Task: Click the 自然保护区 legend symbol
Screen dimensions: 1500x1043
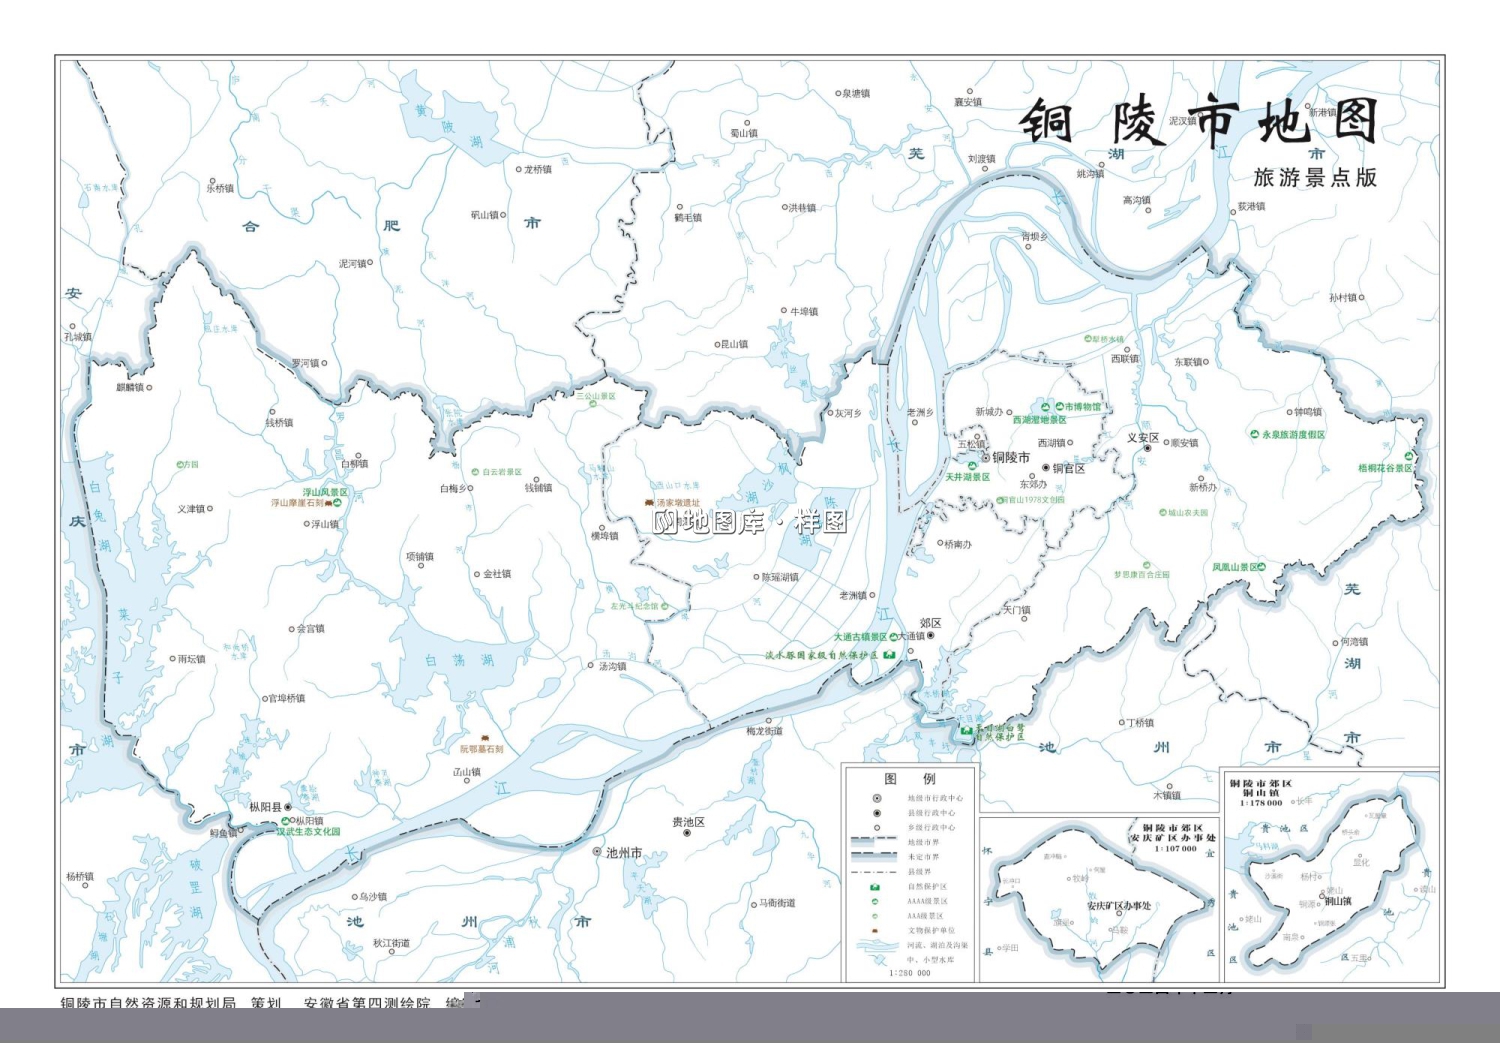Action: [876, 887]
